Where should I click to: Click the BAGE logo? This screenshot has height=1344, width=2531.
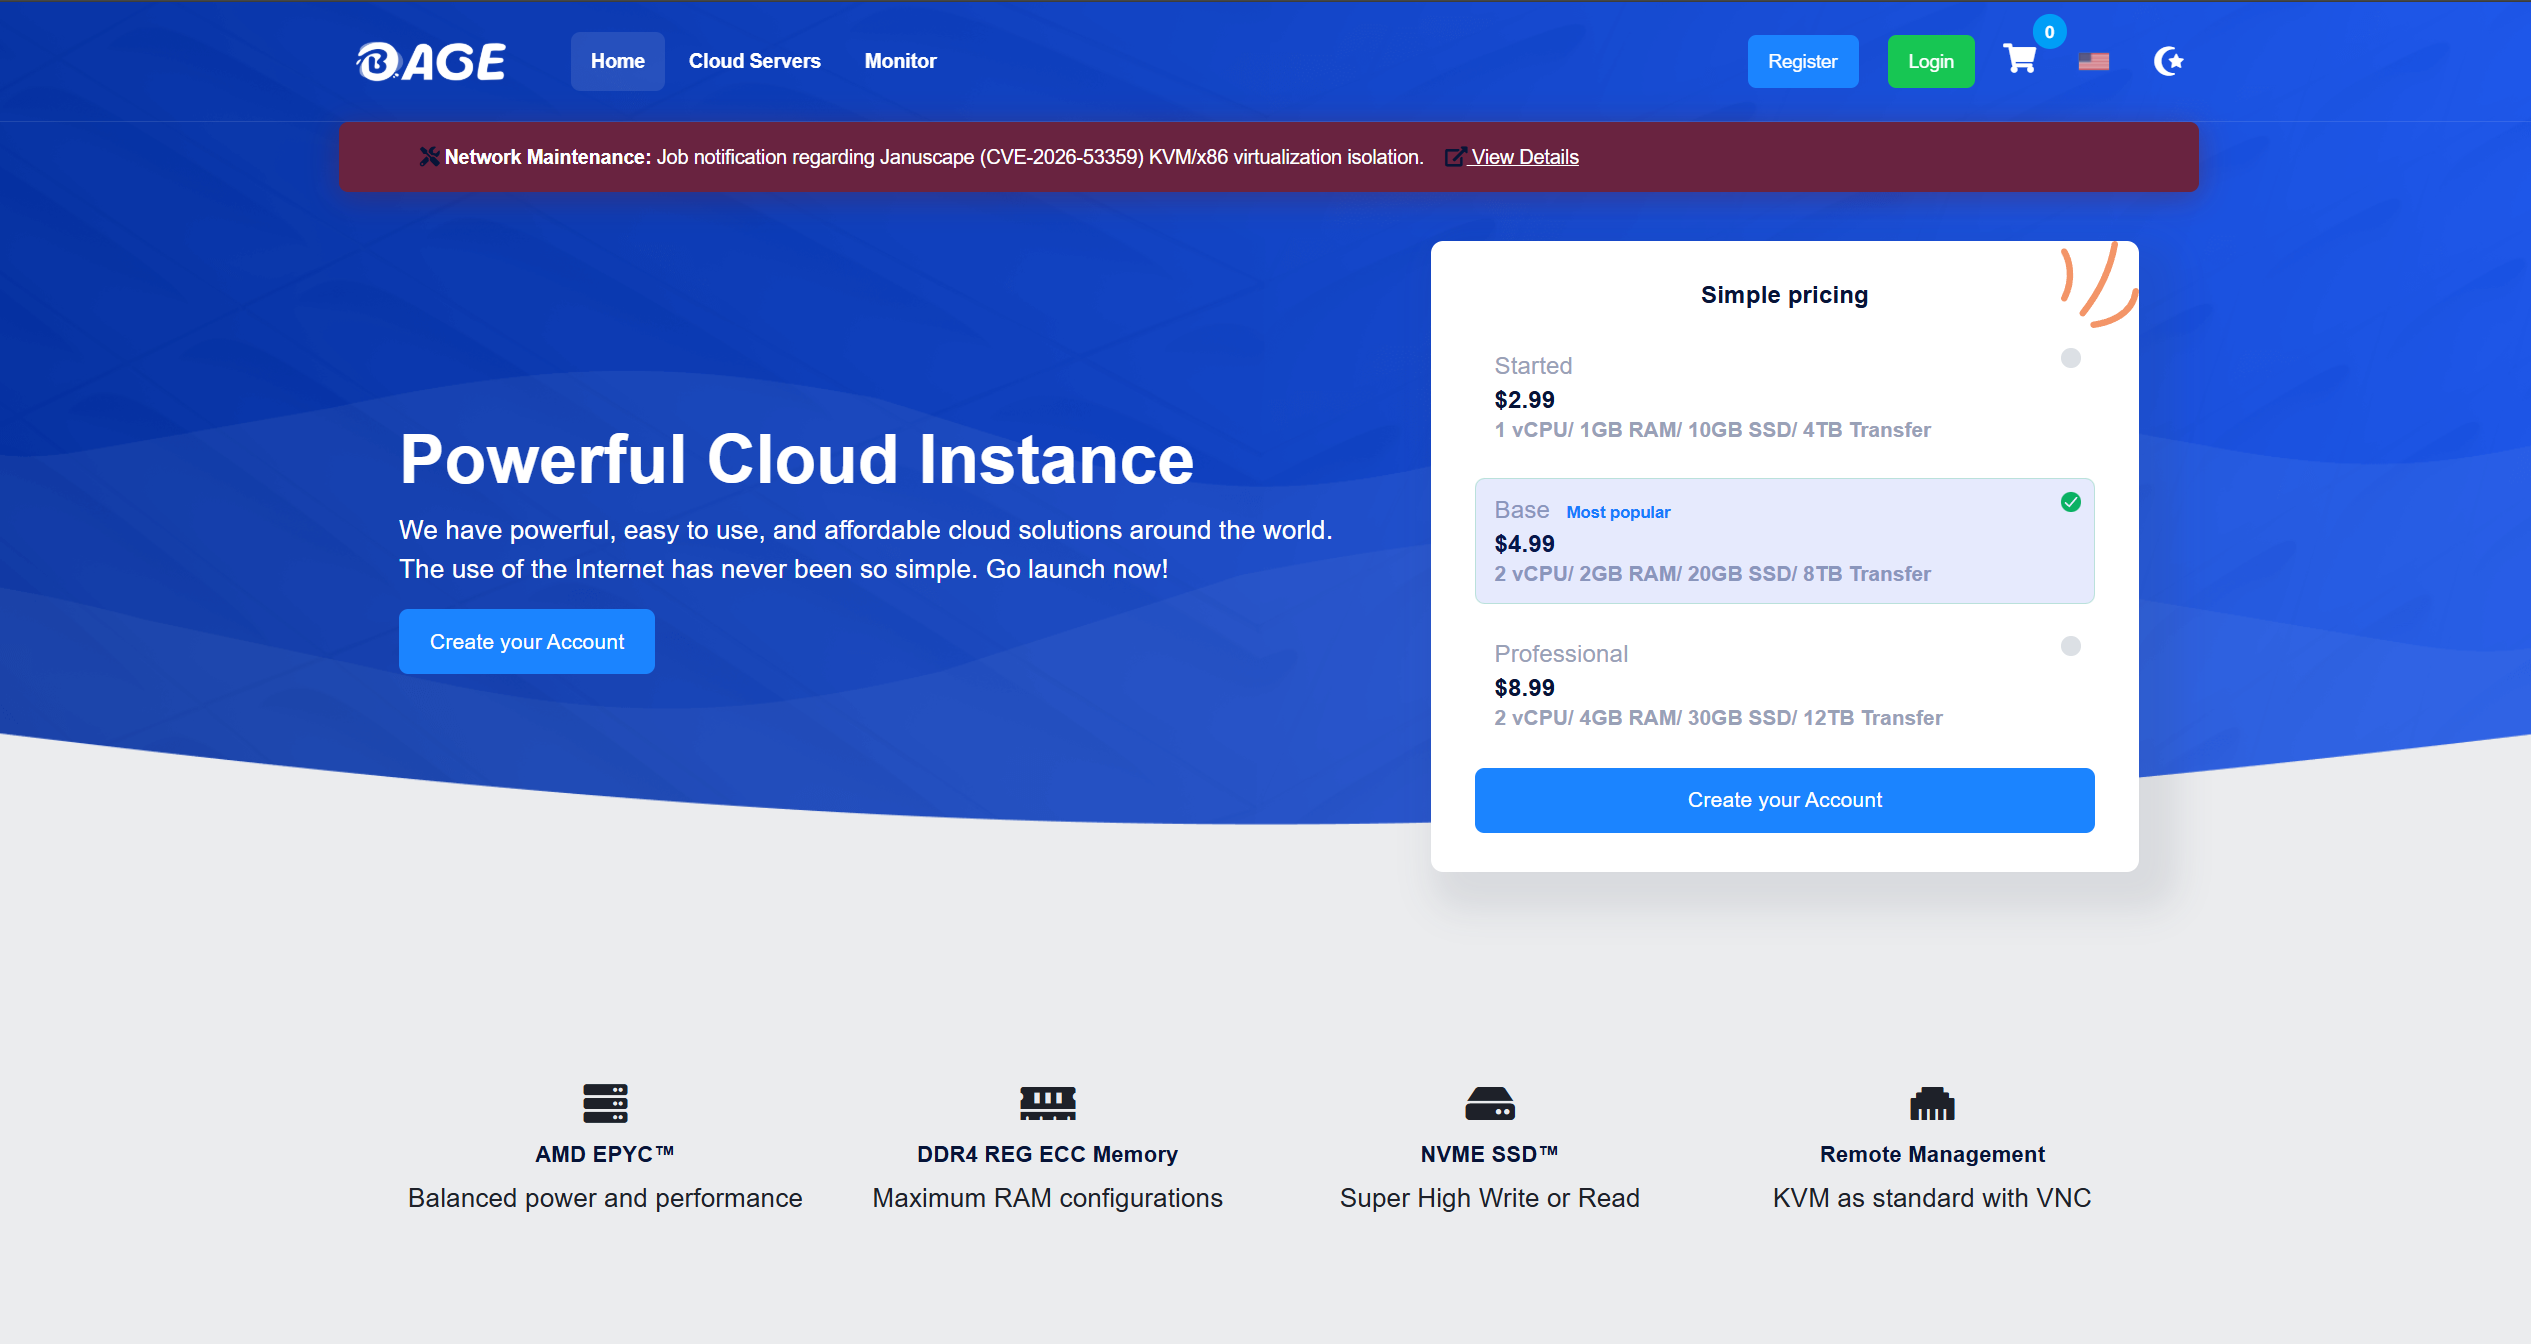pos(431,61)
